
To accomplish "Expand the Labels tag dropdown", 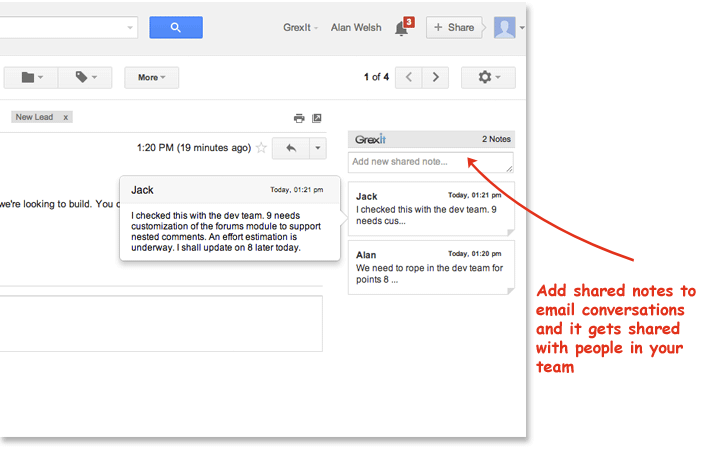I will click(85, 77).
